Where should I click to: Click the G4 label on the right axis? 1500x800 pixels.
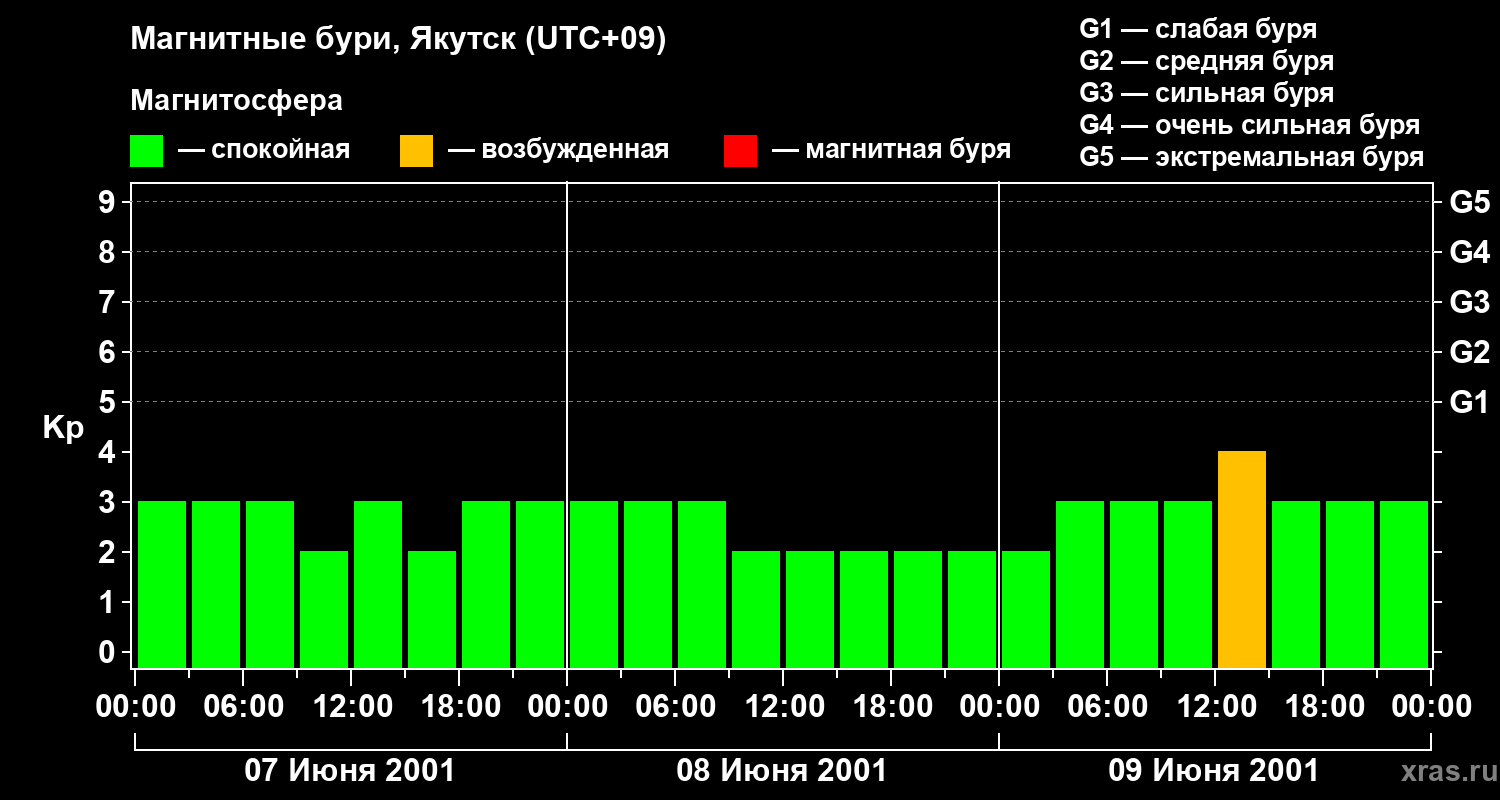pyautogui.click(x=1469, y=252)
